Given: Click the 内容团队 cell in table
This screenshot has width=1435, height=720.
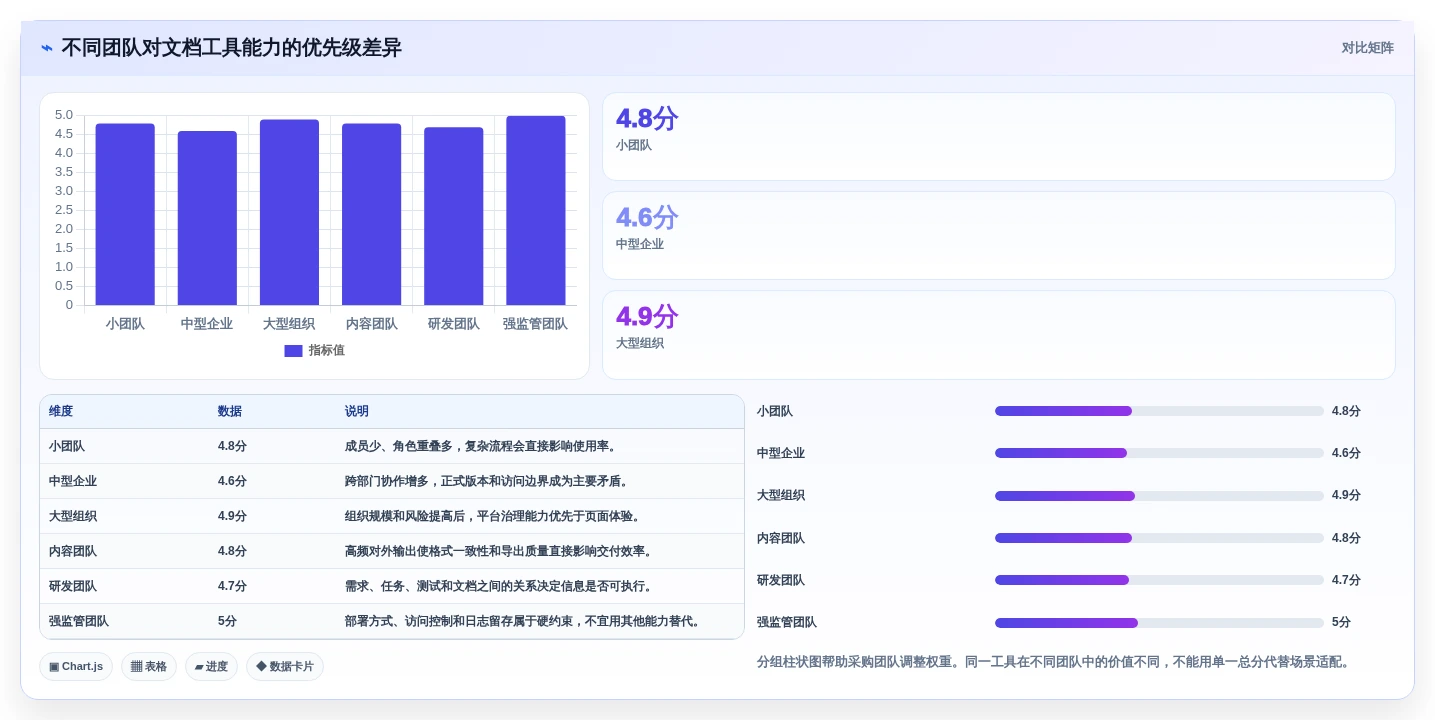Looking at the screenshot, I should point(73,551).
